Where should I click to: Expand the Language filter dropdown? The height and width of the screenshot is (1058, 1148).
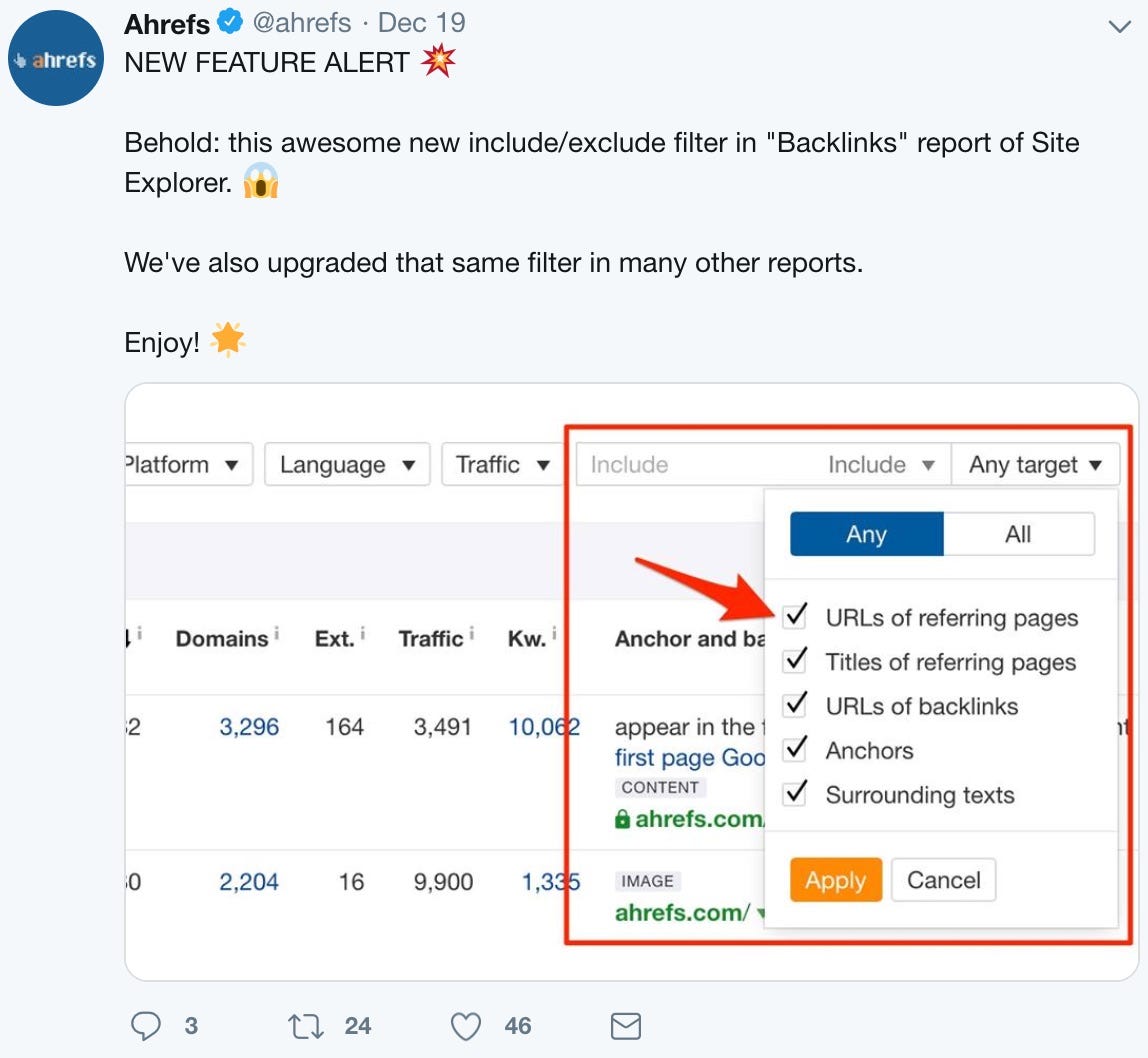tap(346, 465)
